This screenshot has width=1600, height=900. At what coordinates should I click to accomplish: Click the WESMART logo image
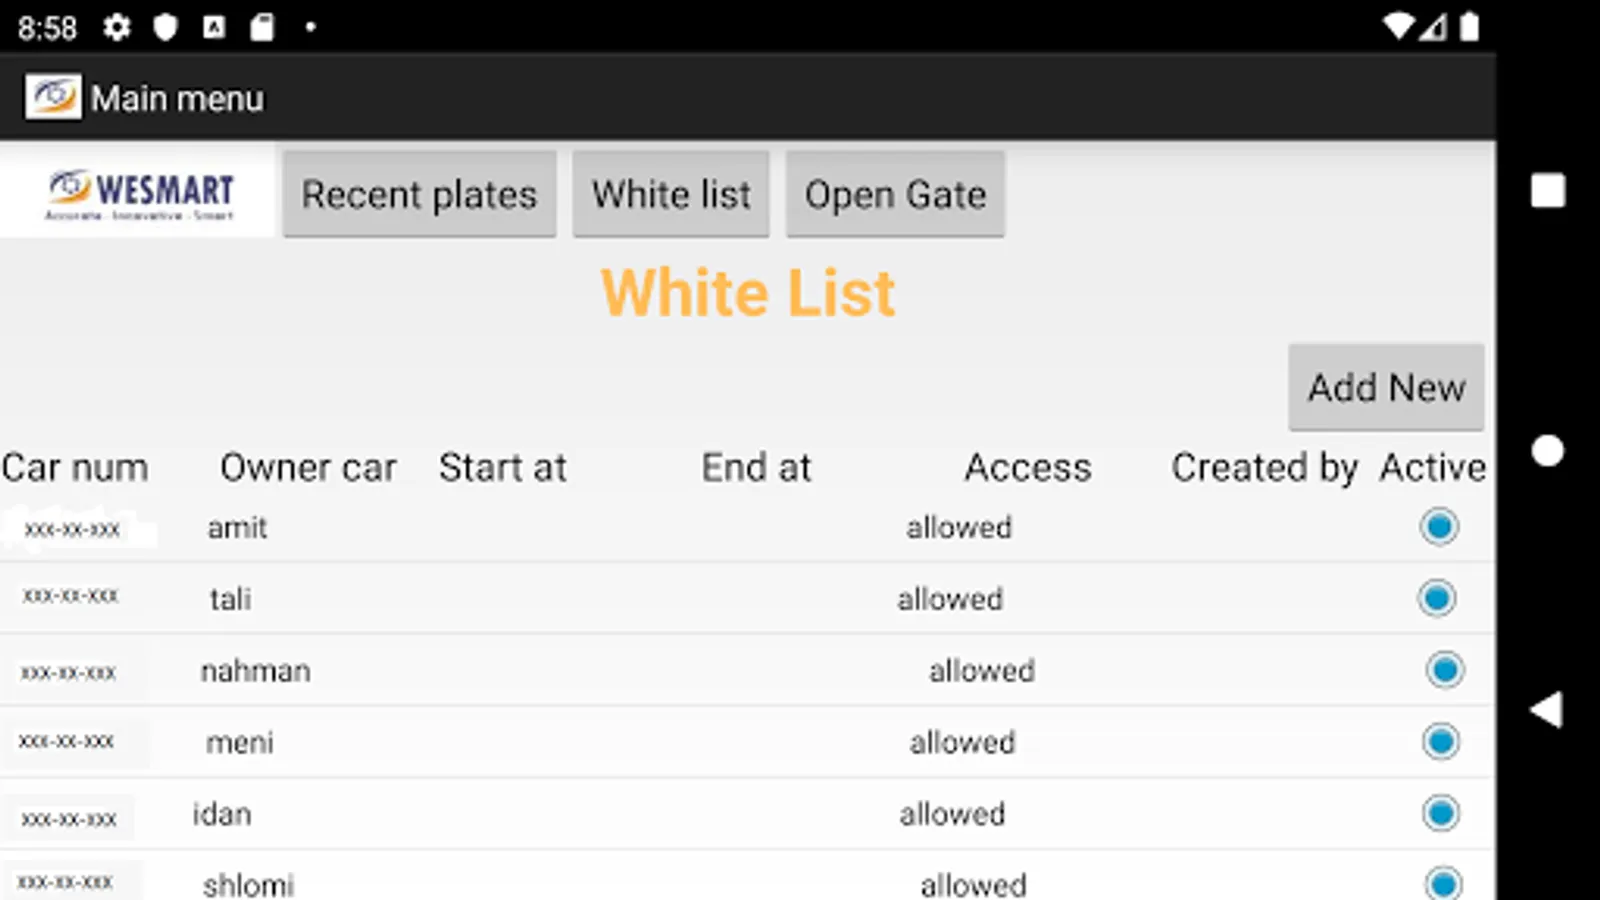[x=138, y=192]
